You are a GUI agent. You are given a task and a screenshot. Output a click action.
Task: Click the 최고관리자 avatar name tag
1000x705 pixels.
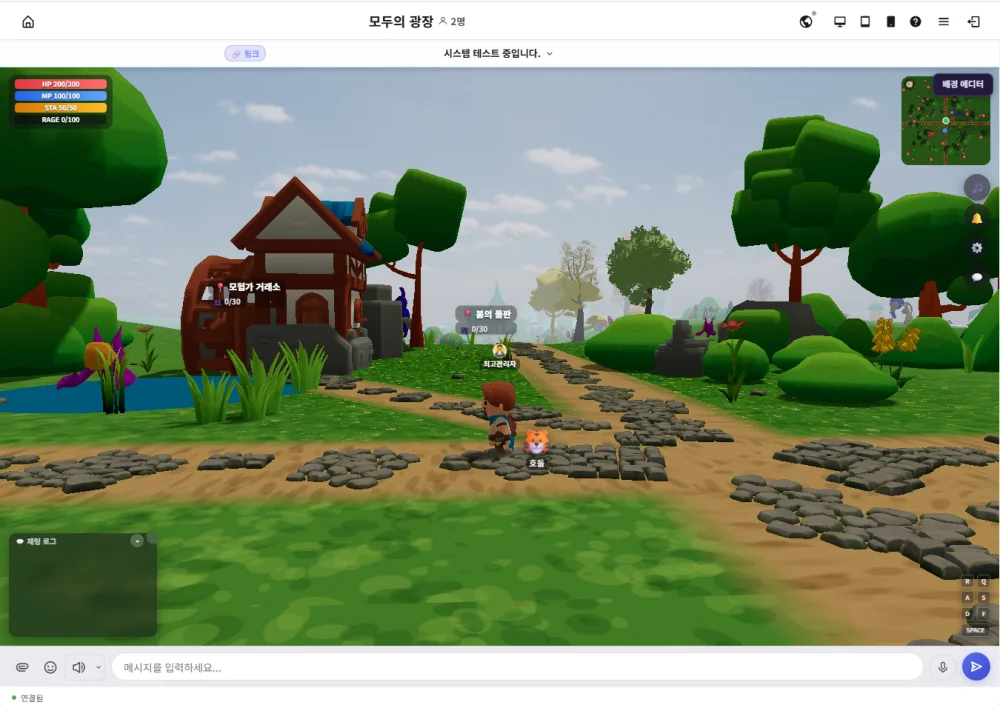[x=499, y=364]
